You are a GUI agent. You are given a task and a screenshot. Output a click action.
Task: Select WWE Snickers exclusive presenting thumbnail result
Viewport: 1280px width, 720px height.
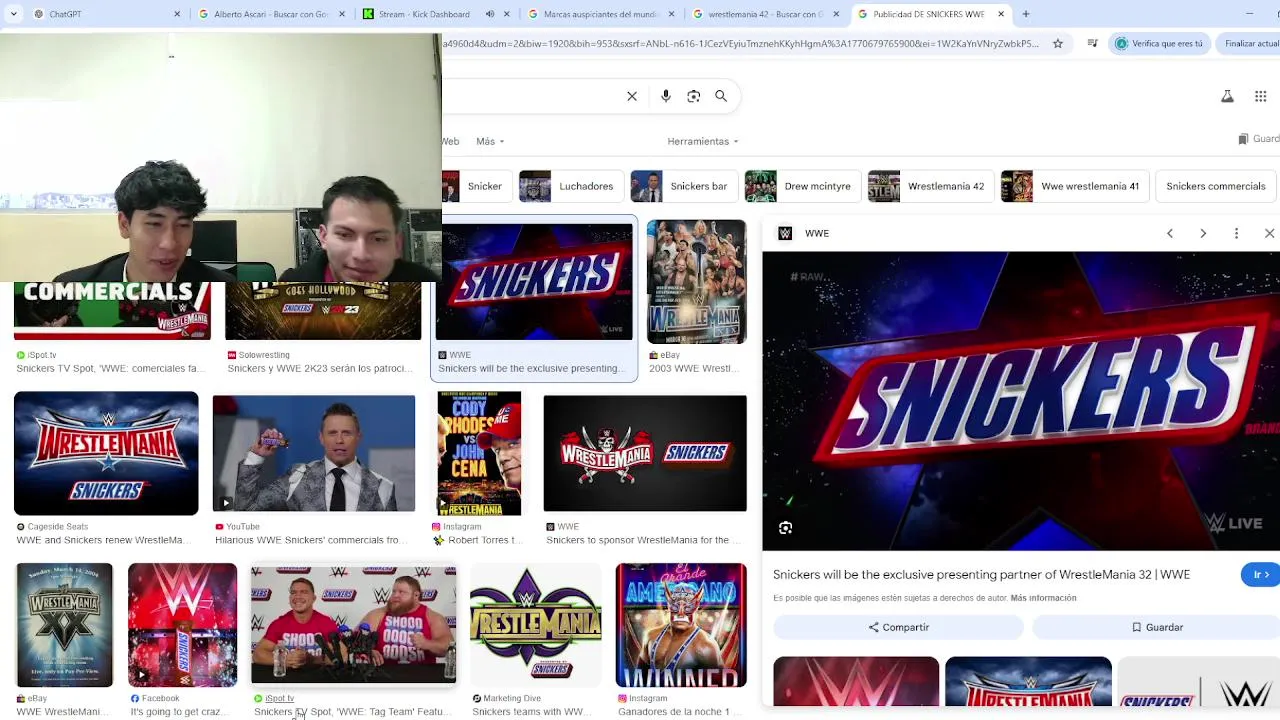coord(534,281)
